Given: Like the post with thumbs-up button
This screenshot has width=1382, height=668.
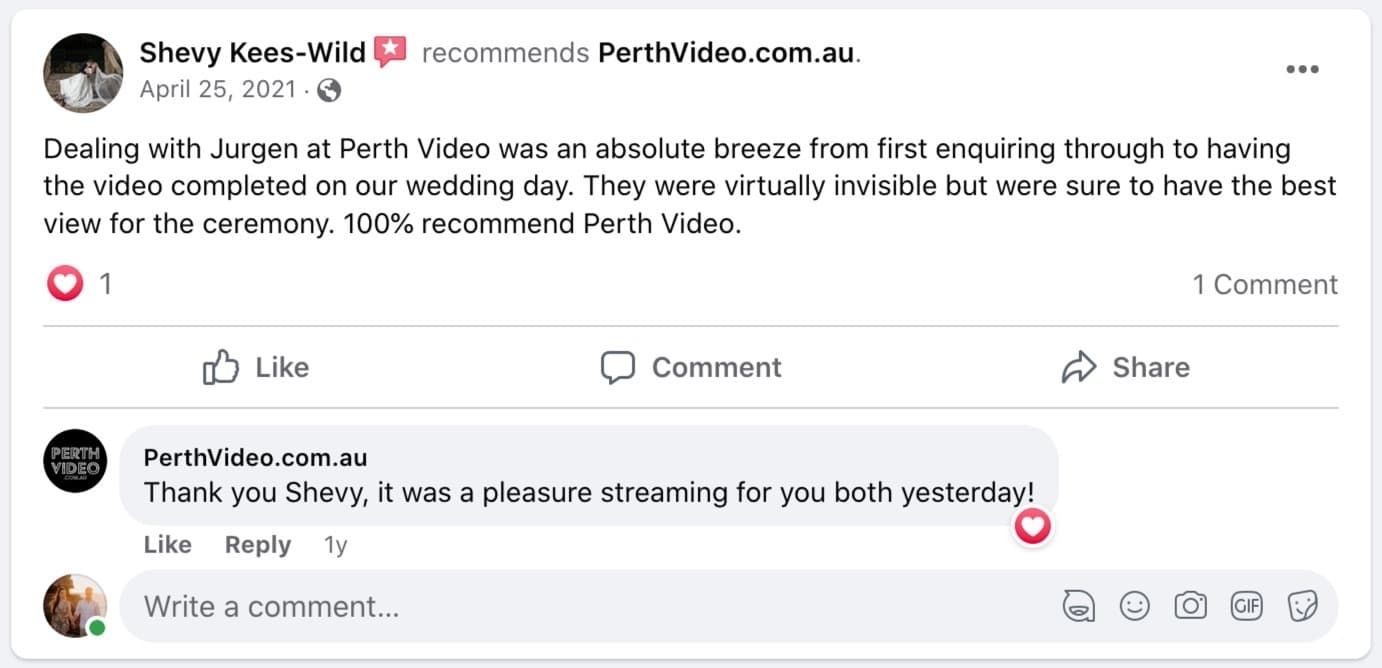Looking at the screenshot, I should click(x=256, y=367).
